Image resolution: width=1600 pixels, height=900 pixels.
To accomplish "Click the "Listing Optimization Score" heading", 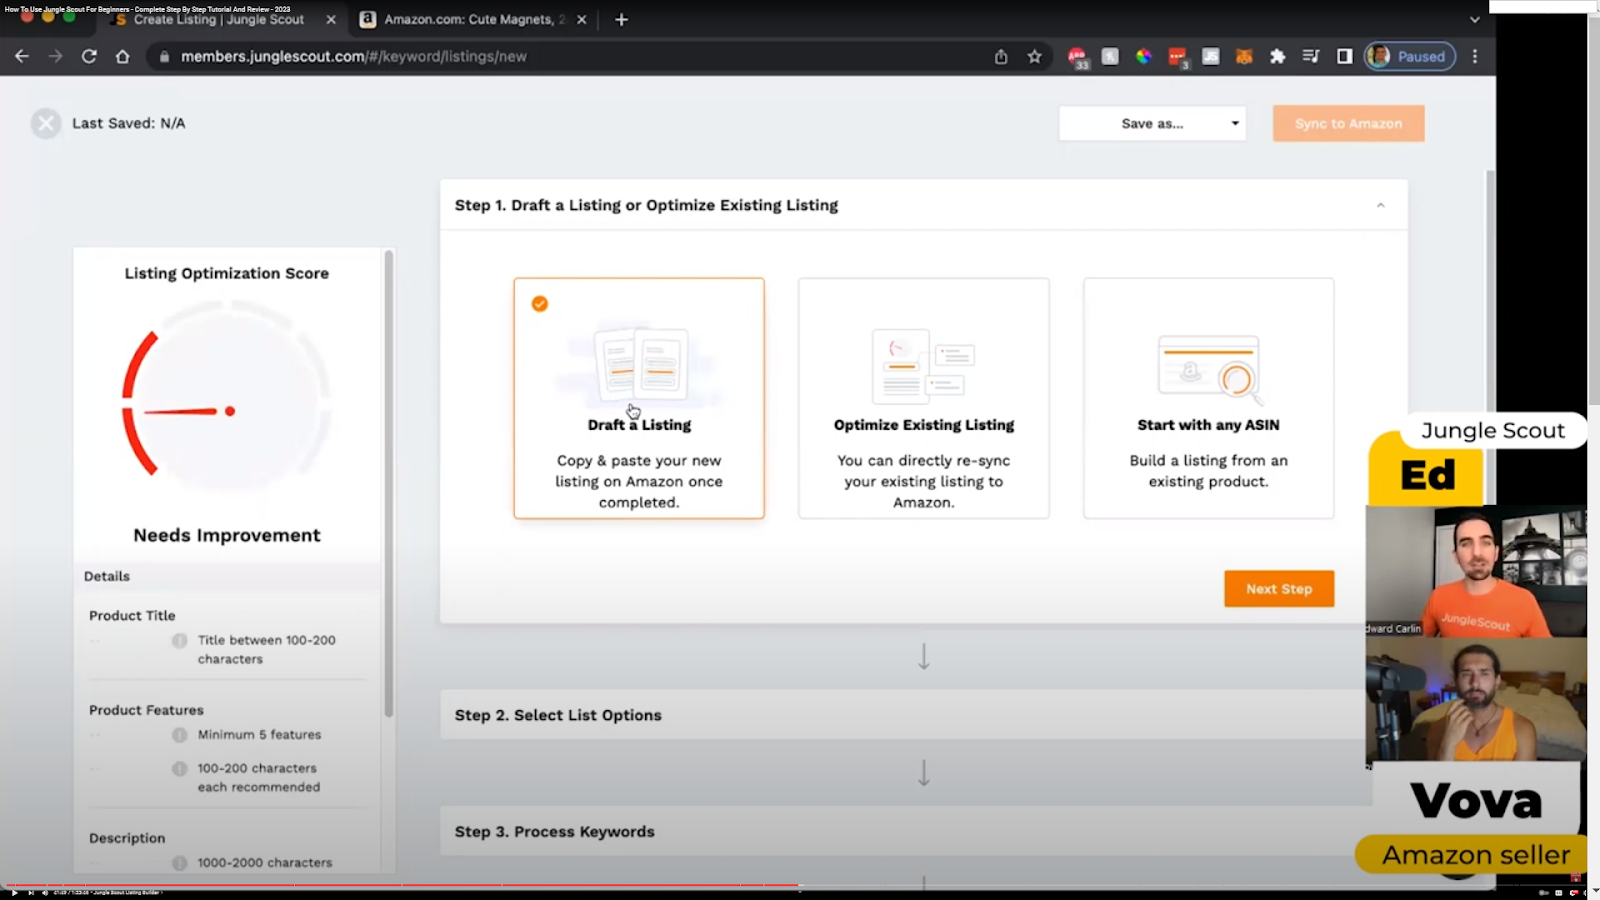I will 227,274.
